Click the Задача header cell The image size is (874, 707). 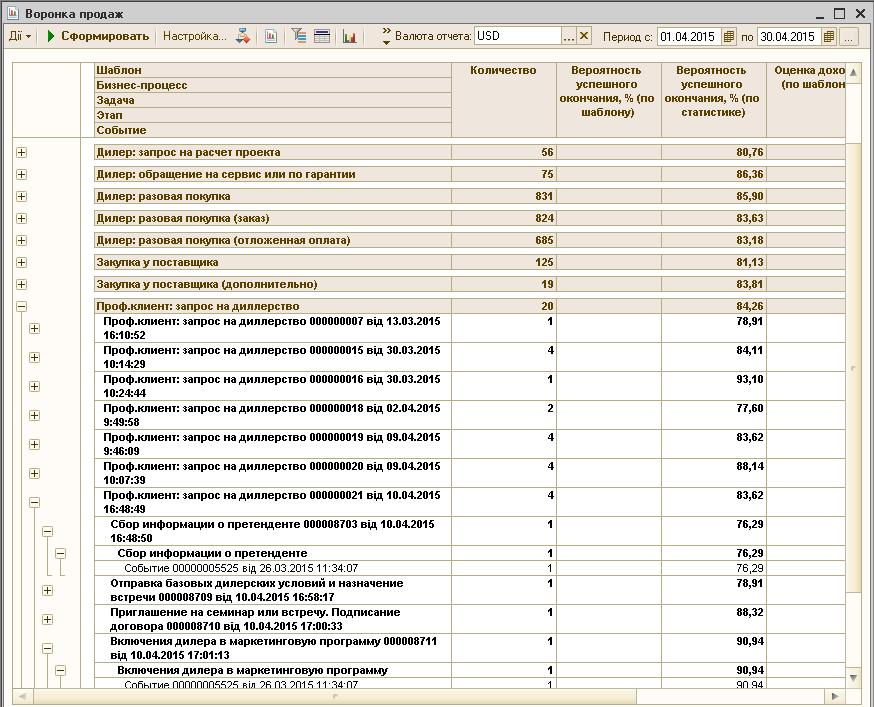click(273, 100)
